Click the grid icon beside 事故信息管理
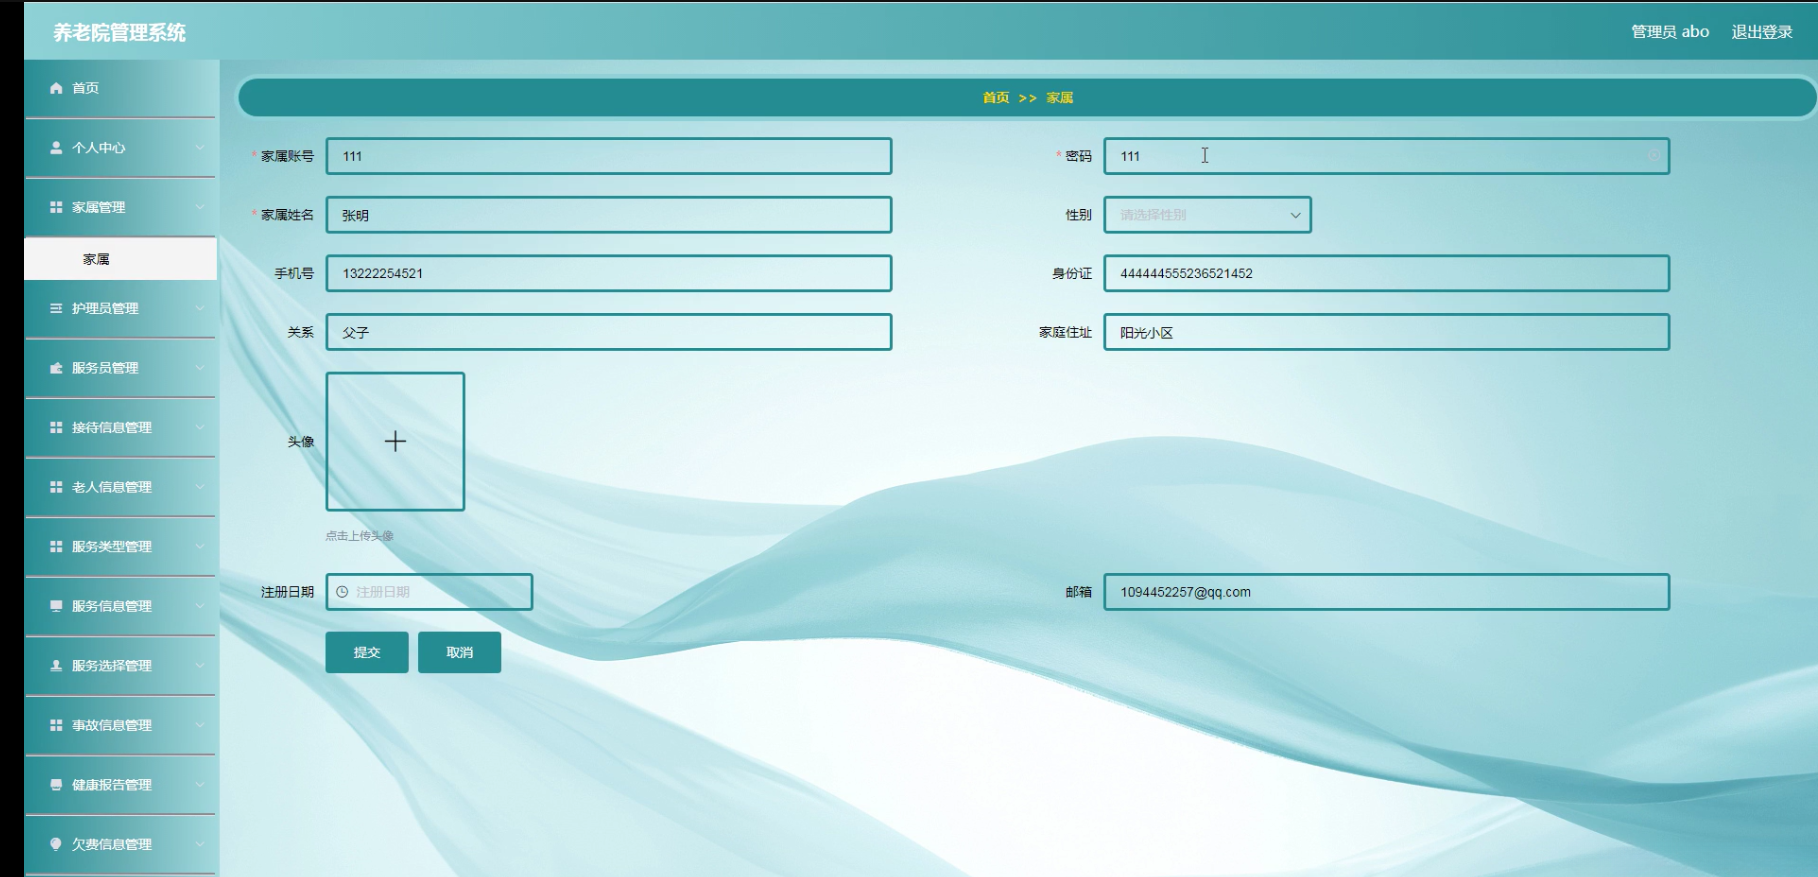Image resolution: width=1818 pixels, height=877 pixels. click(x=56, y=725)
